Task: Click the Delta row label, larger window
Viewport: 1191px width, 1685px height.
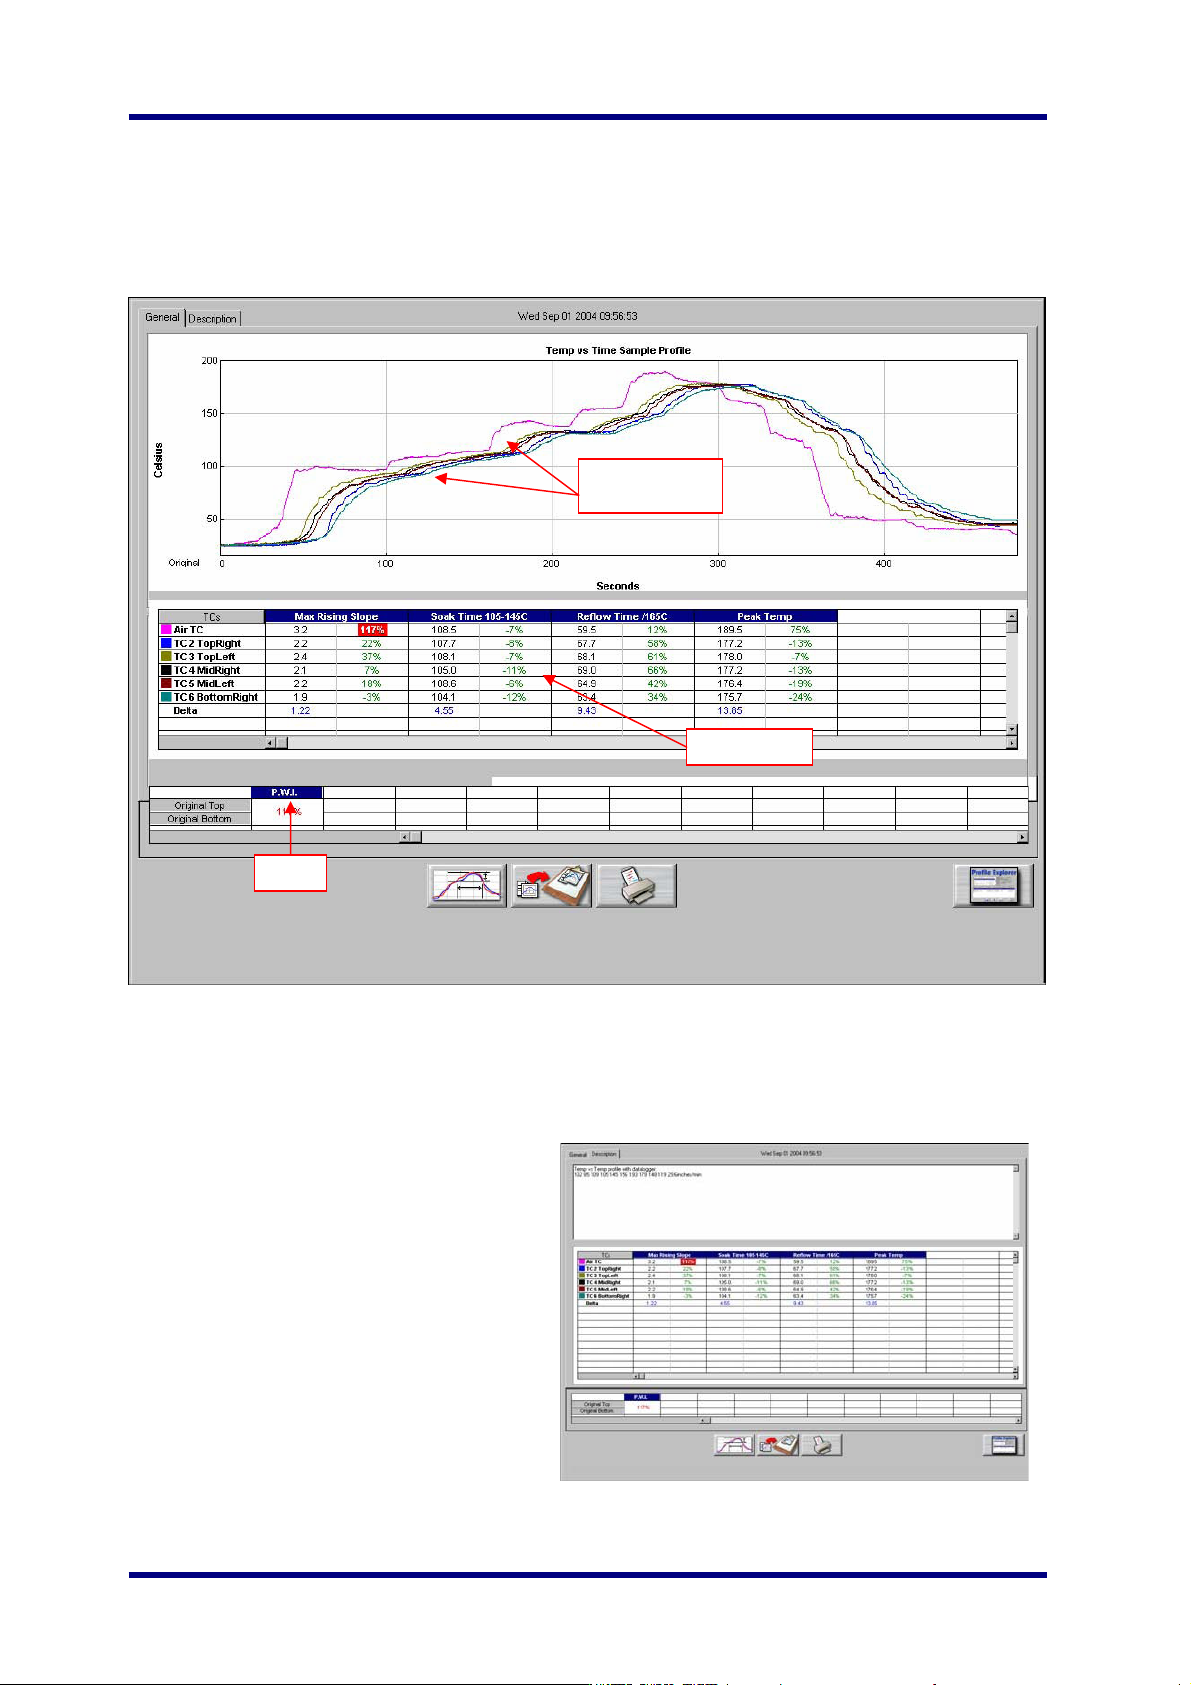Action: click(185, 710)
